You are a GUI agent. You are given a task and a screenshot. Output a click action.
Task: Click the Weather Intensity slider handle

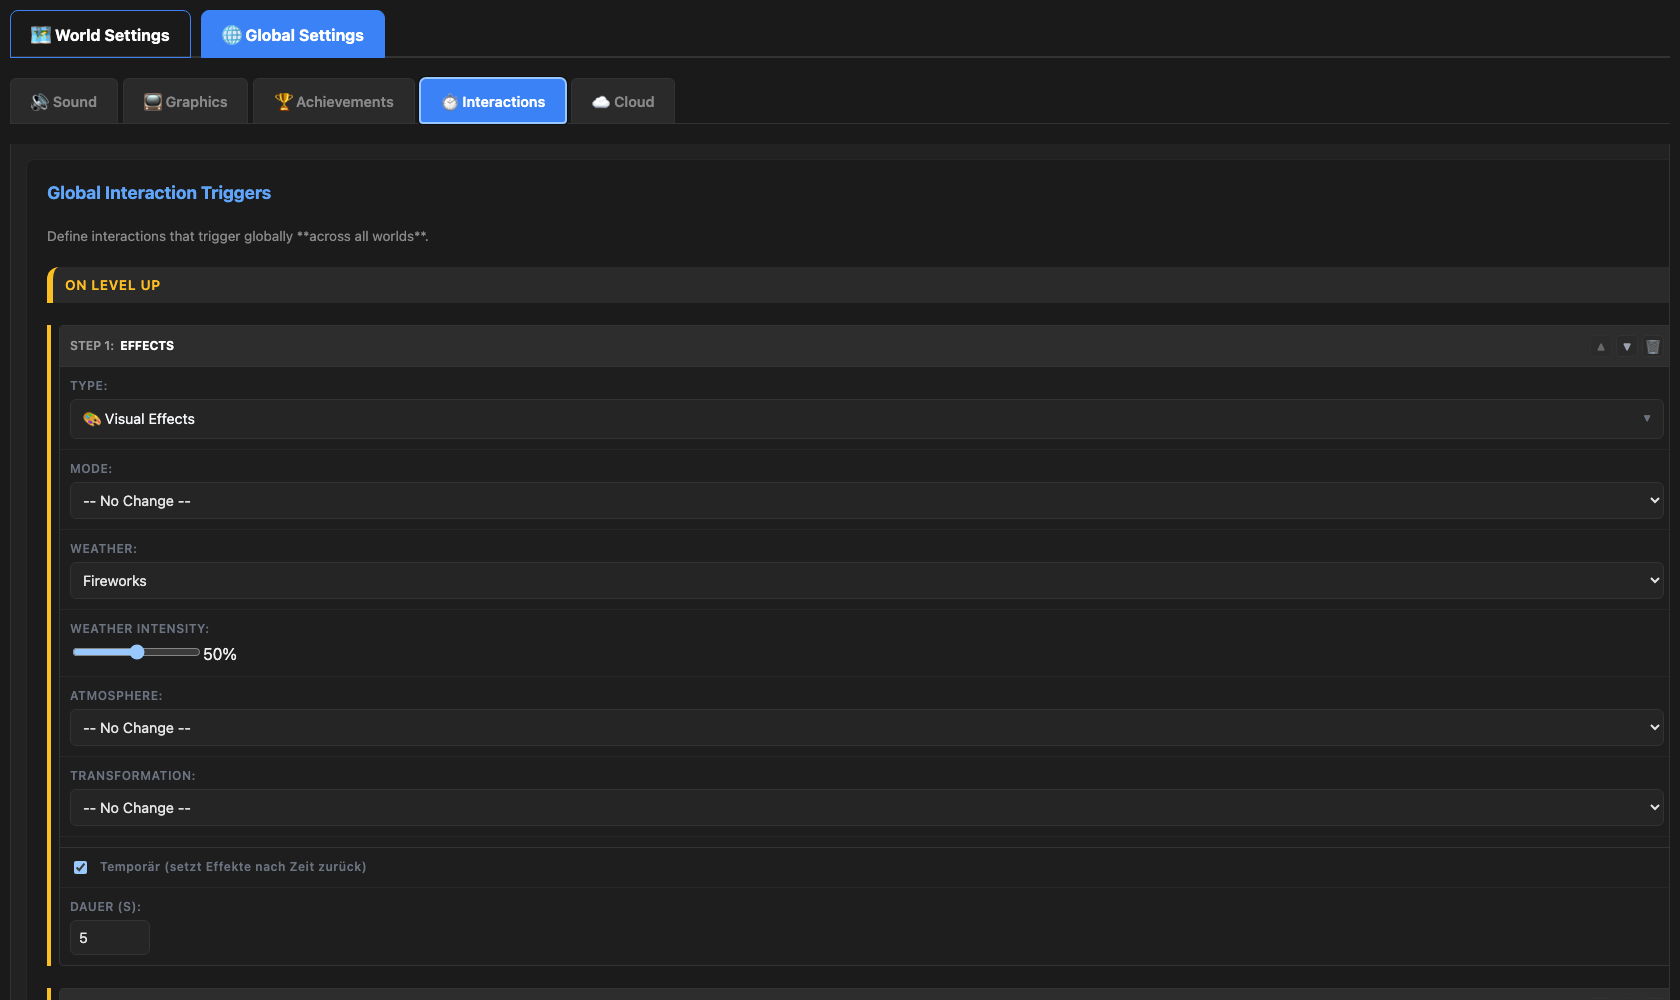point(137,652)
